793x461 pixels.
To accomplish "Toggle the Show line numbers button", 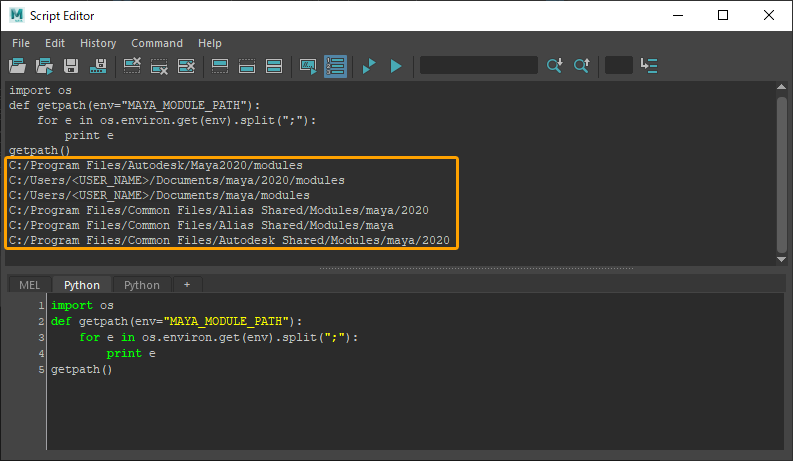I will coord(335,66).
